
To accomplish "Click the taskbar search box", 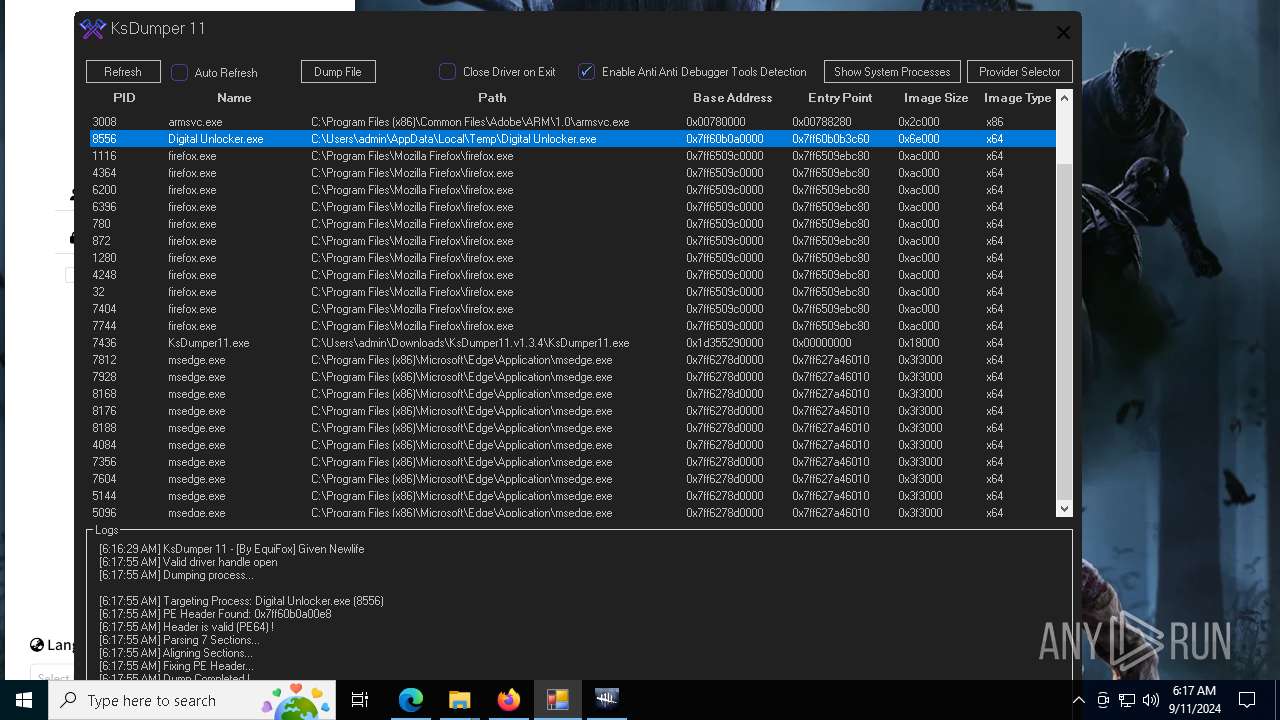I will pyautogui.click(x=192, y=700).
